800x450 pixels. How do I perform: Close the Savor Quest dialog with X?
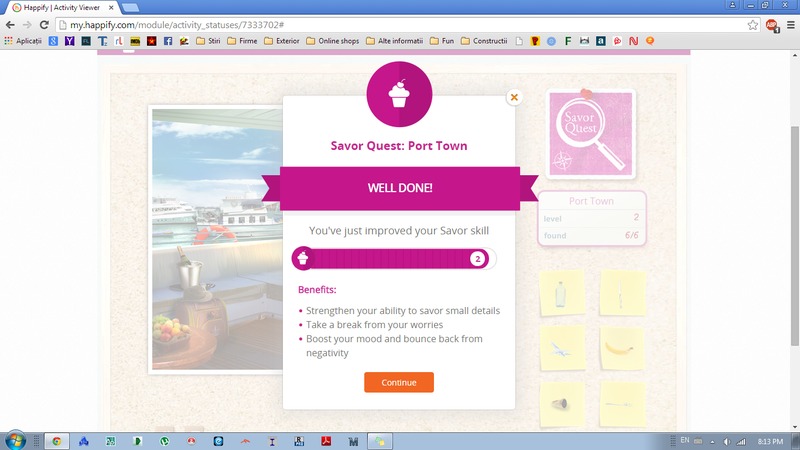point(514,97)
